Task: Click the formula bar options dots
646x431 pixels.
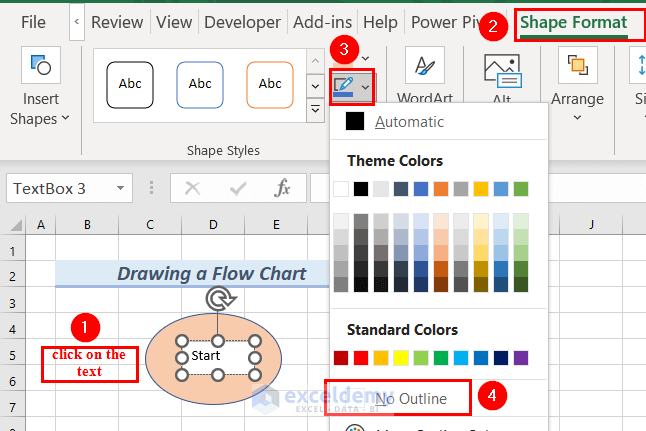Action: (151, 188)
